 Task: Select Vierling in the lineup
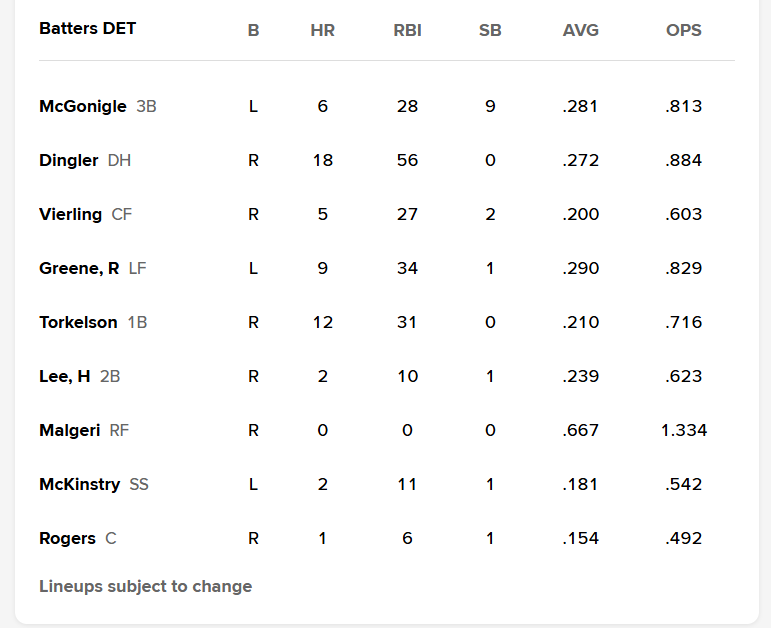pyautogui.click(x=70, y=214)
